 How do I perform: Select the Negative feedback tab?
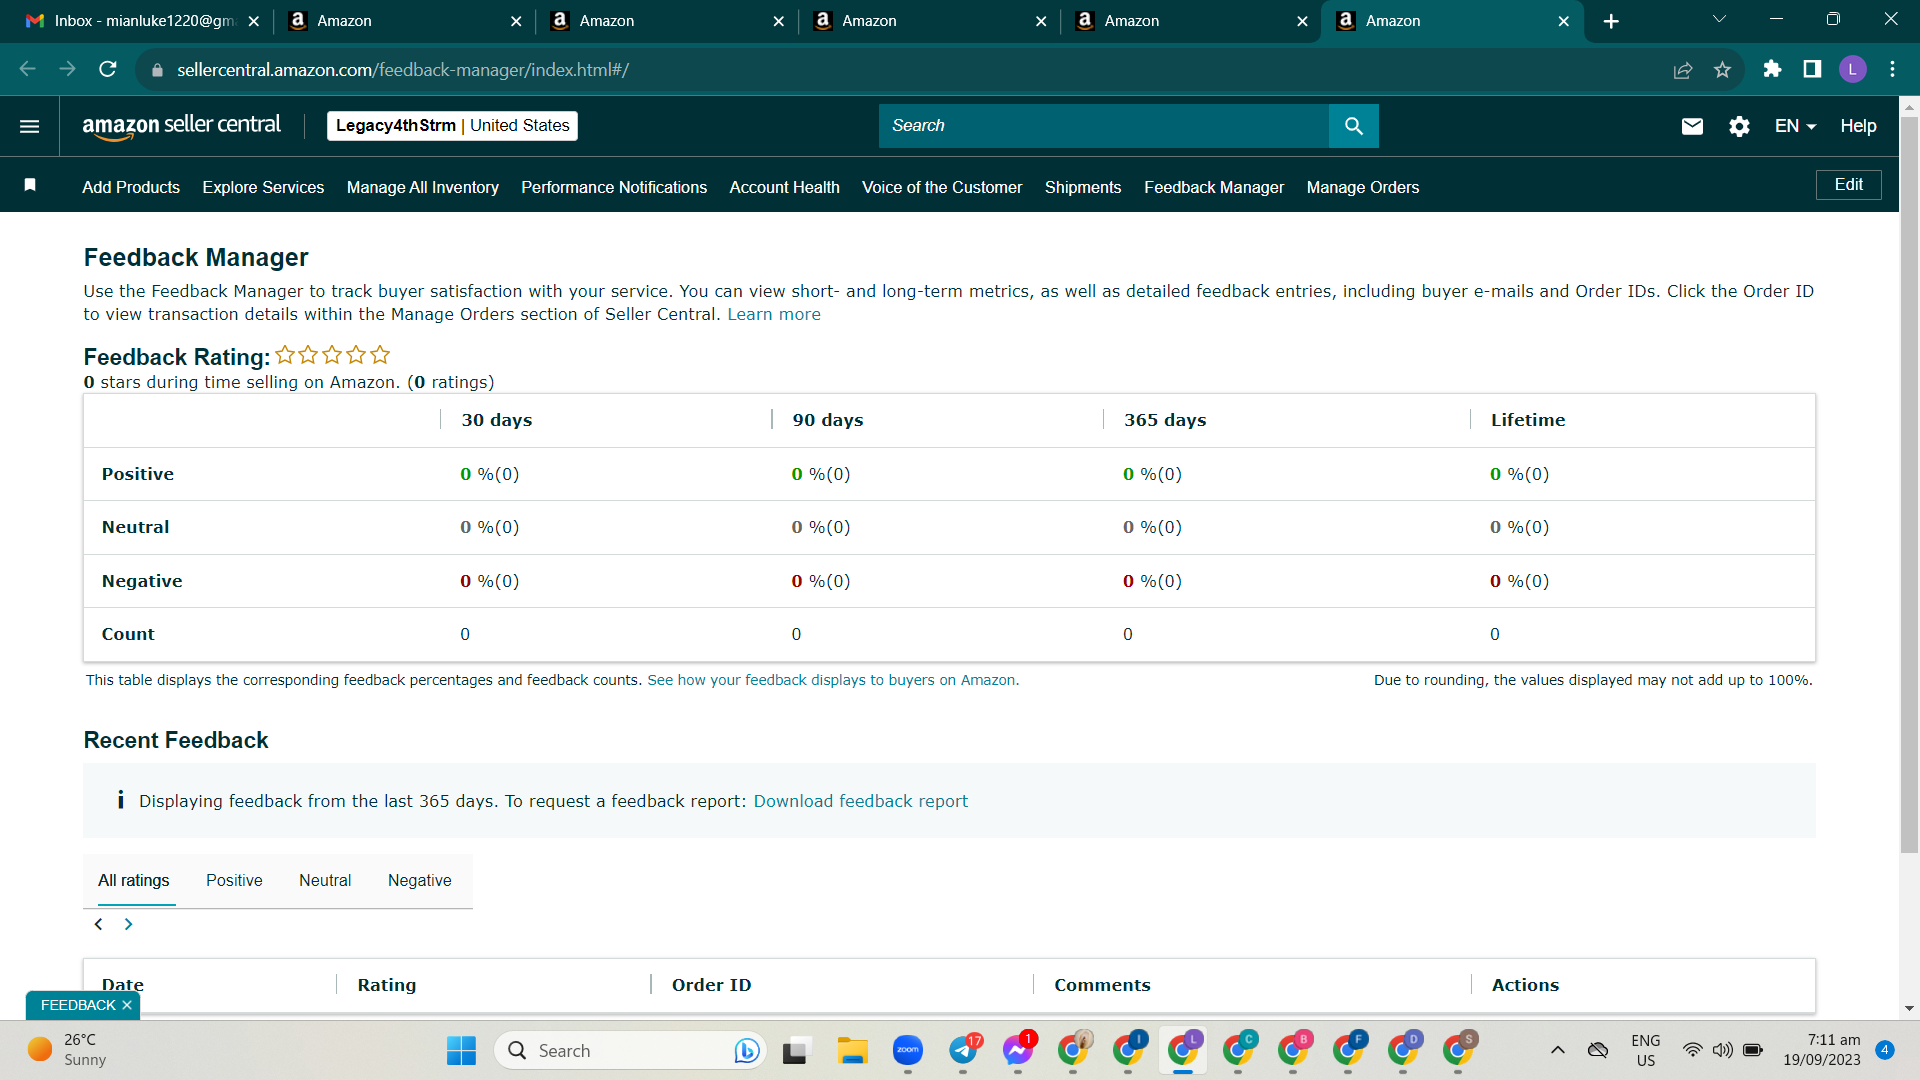420,880
